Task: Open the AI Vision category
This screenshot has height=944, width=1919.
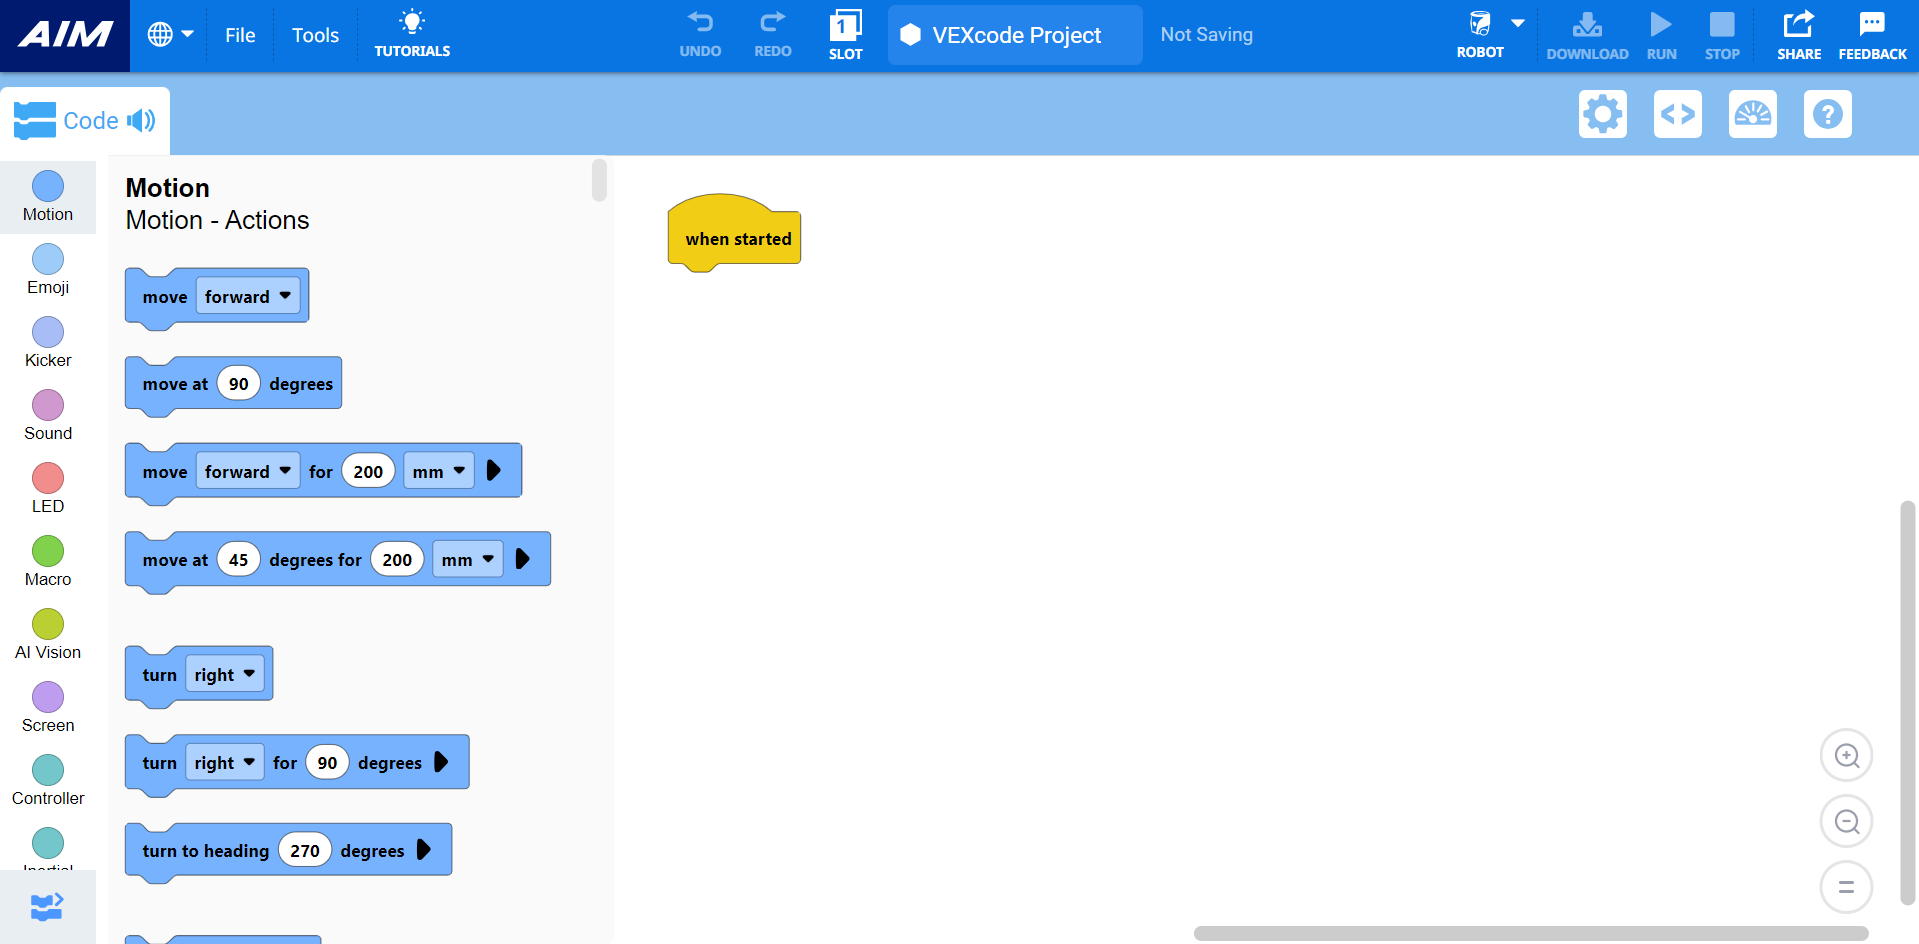Action: tap(47, 632)
